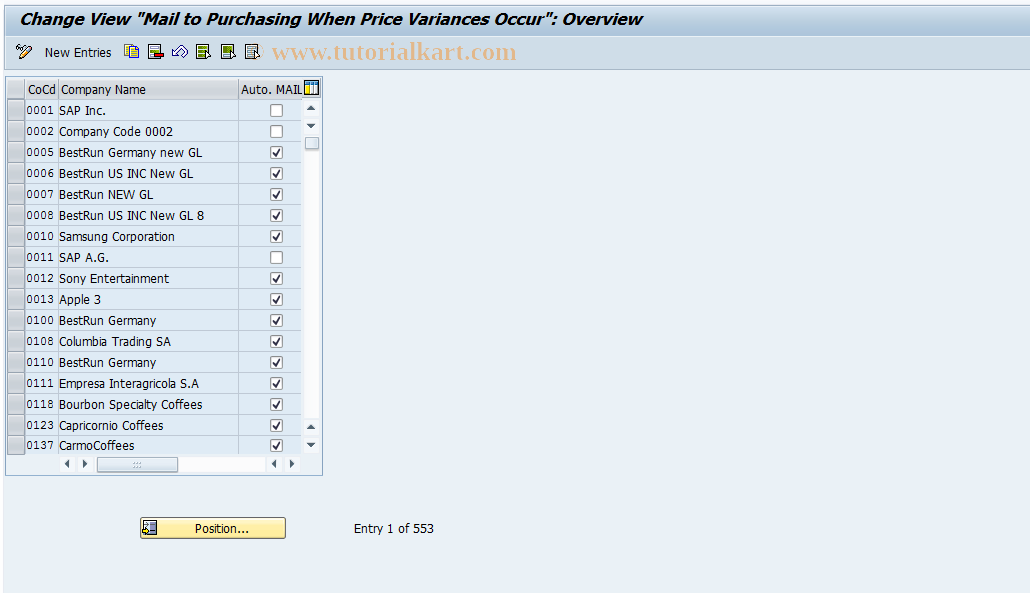1030x593 pixels.
Task: Click the Select Block icon
Action: click(228, 52)
